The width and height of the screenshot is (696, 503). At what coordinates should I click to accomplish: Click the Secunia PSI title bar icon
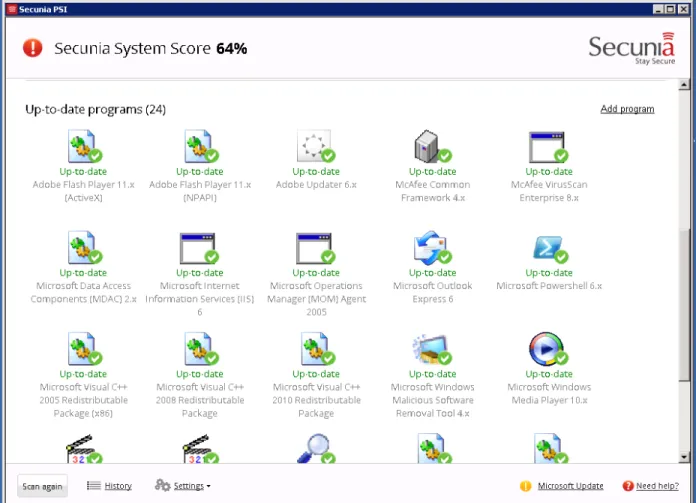tap(12, 9)
